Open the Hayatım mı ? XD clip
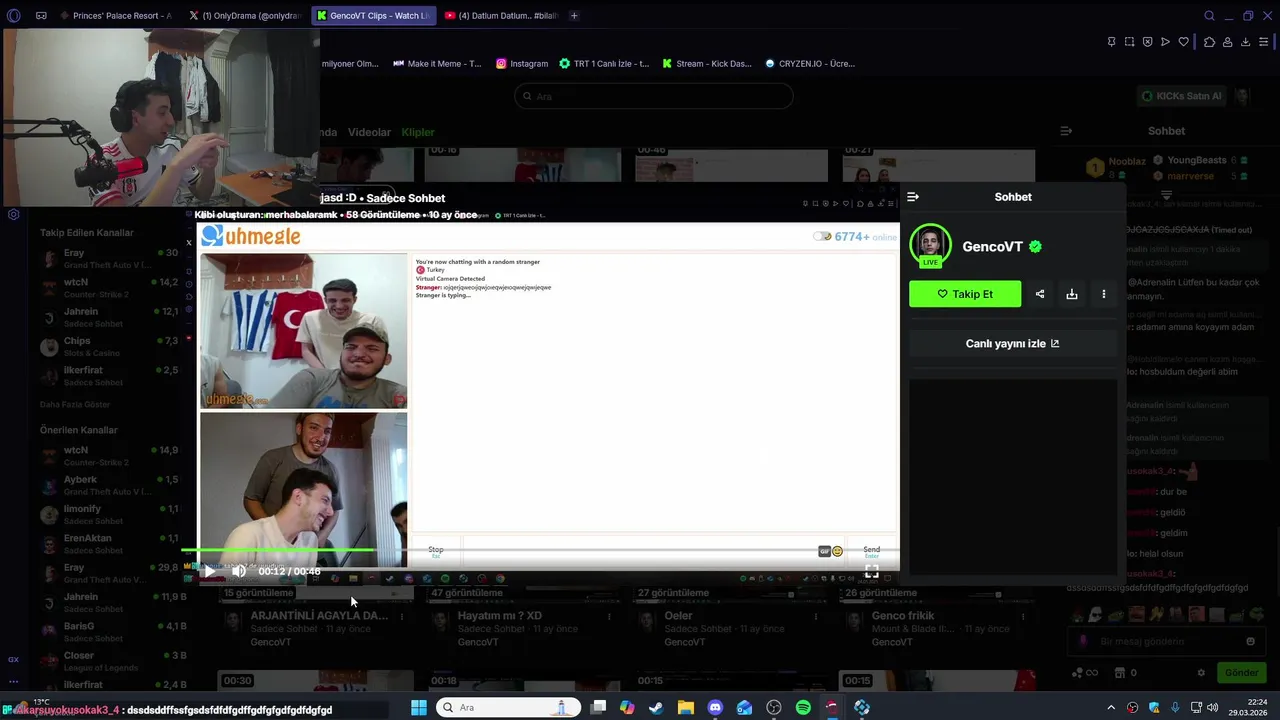1280x720 pixels. click(500, 616)
